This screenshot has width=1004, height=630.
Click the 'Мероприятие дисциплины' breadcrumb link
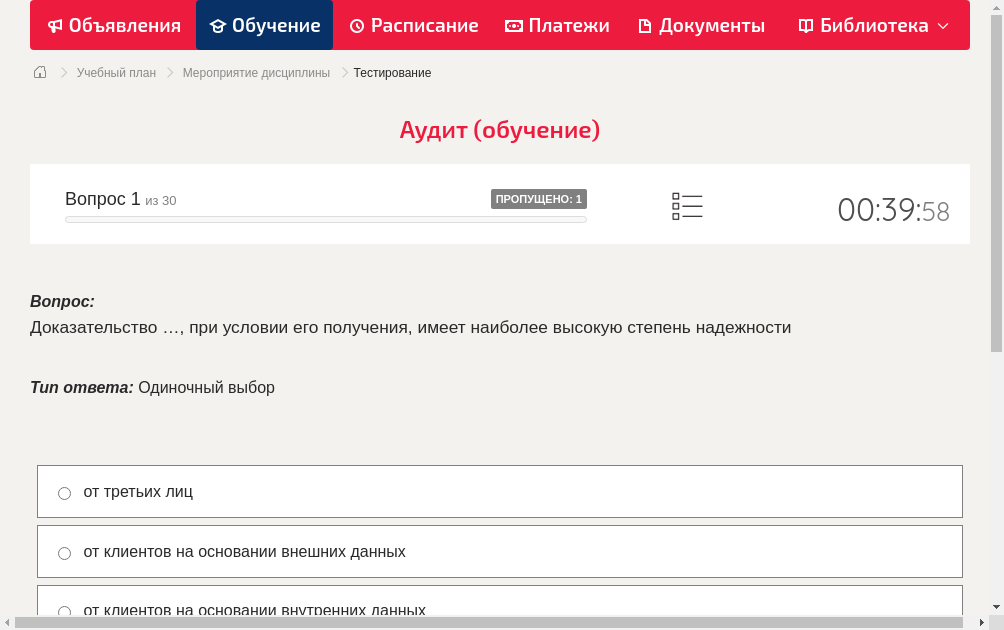256,72
